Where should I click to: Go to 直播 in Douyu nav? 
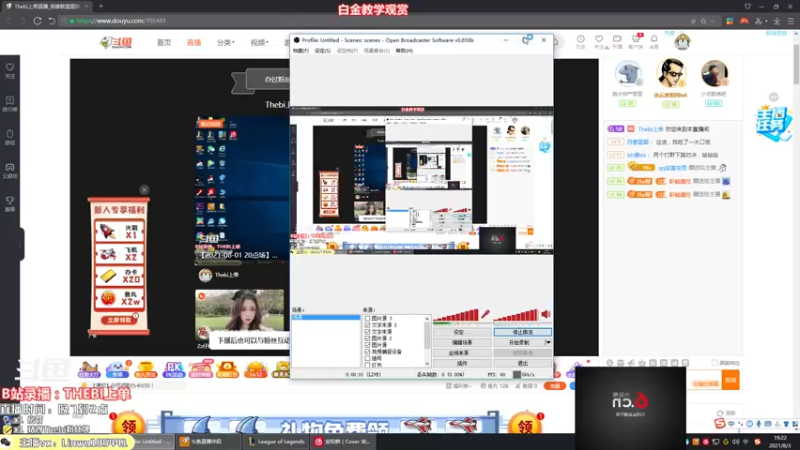tap(194, 42)
